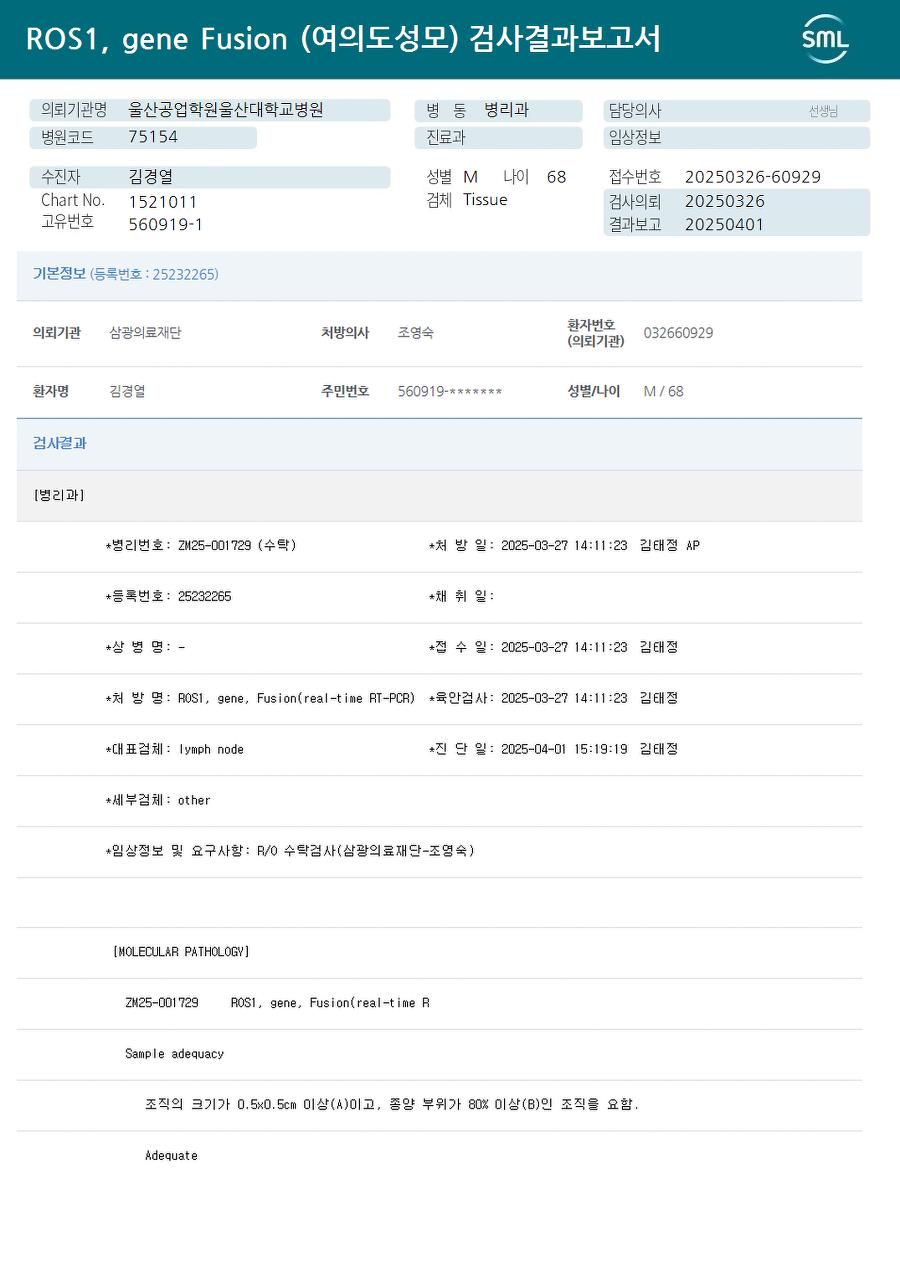
Task: Click the *등록번호: 25232265 line
Action: click(x=168, y=597)
